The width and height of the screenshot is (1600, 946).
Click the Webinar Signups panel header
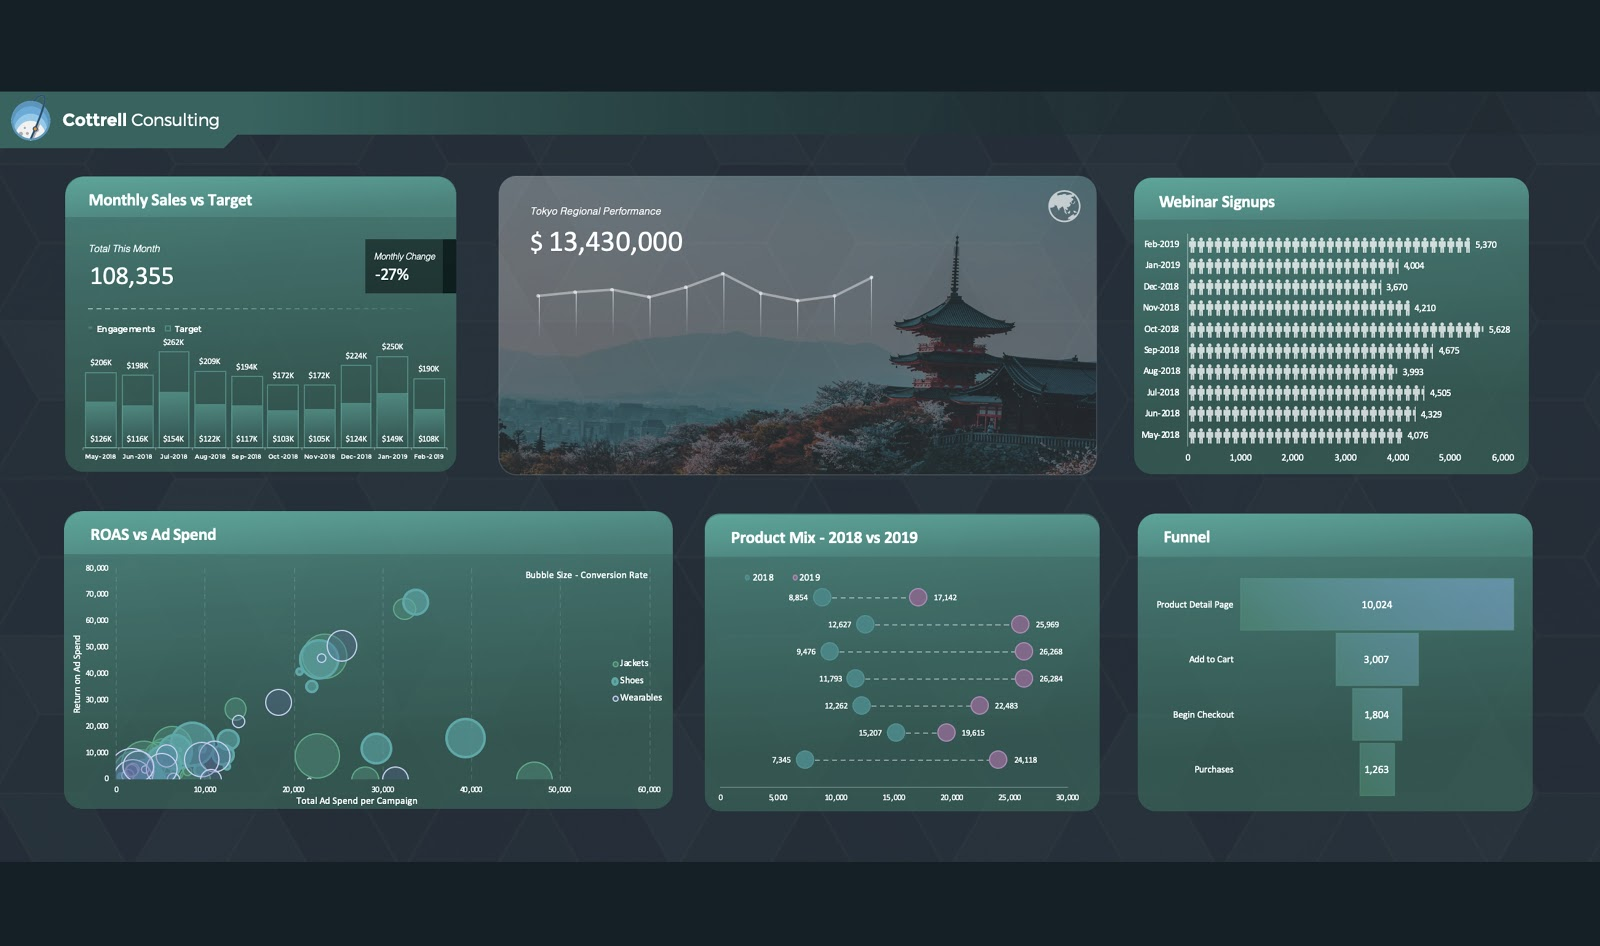(1216, 202)
